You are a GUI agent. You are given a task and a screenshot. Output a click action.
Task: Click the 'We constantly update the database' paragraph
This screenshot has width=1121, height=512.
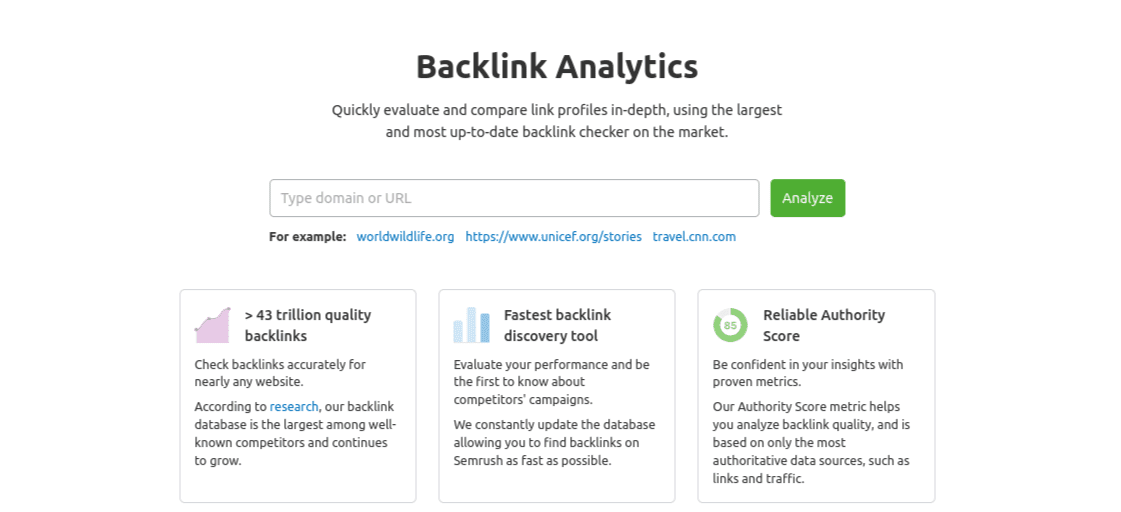[554, 443]
